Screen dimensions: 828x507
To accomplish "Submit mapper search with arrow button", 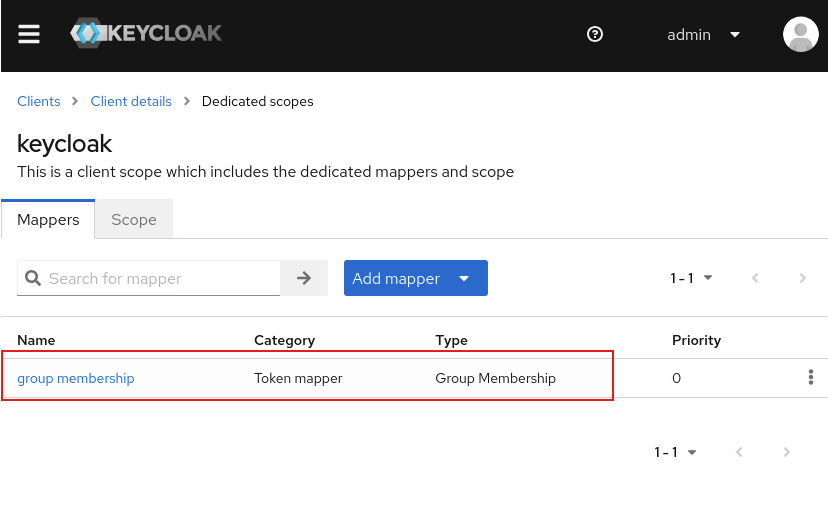I will click(304, 278).
